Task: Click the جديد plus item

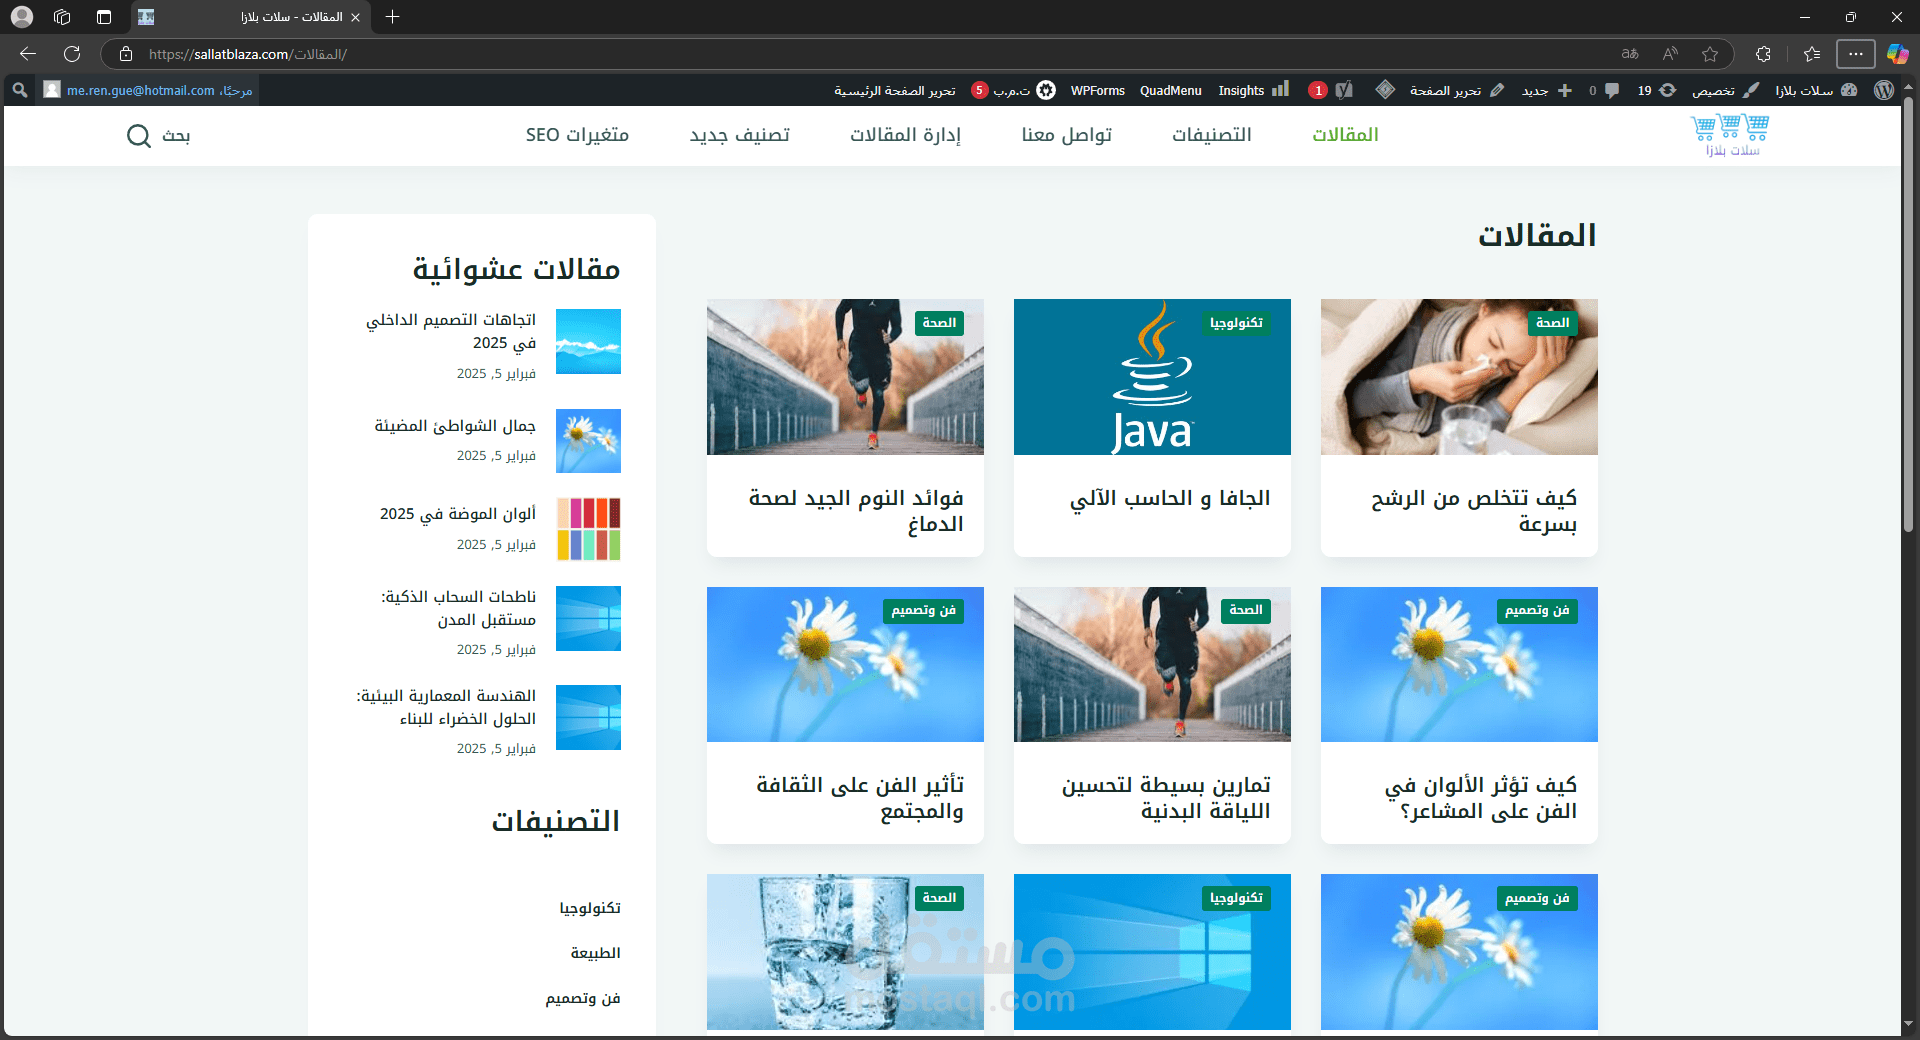Action: (x=1546, y=90)
